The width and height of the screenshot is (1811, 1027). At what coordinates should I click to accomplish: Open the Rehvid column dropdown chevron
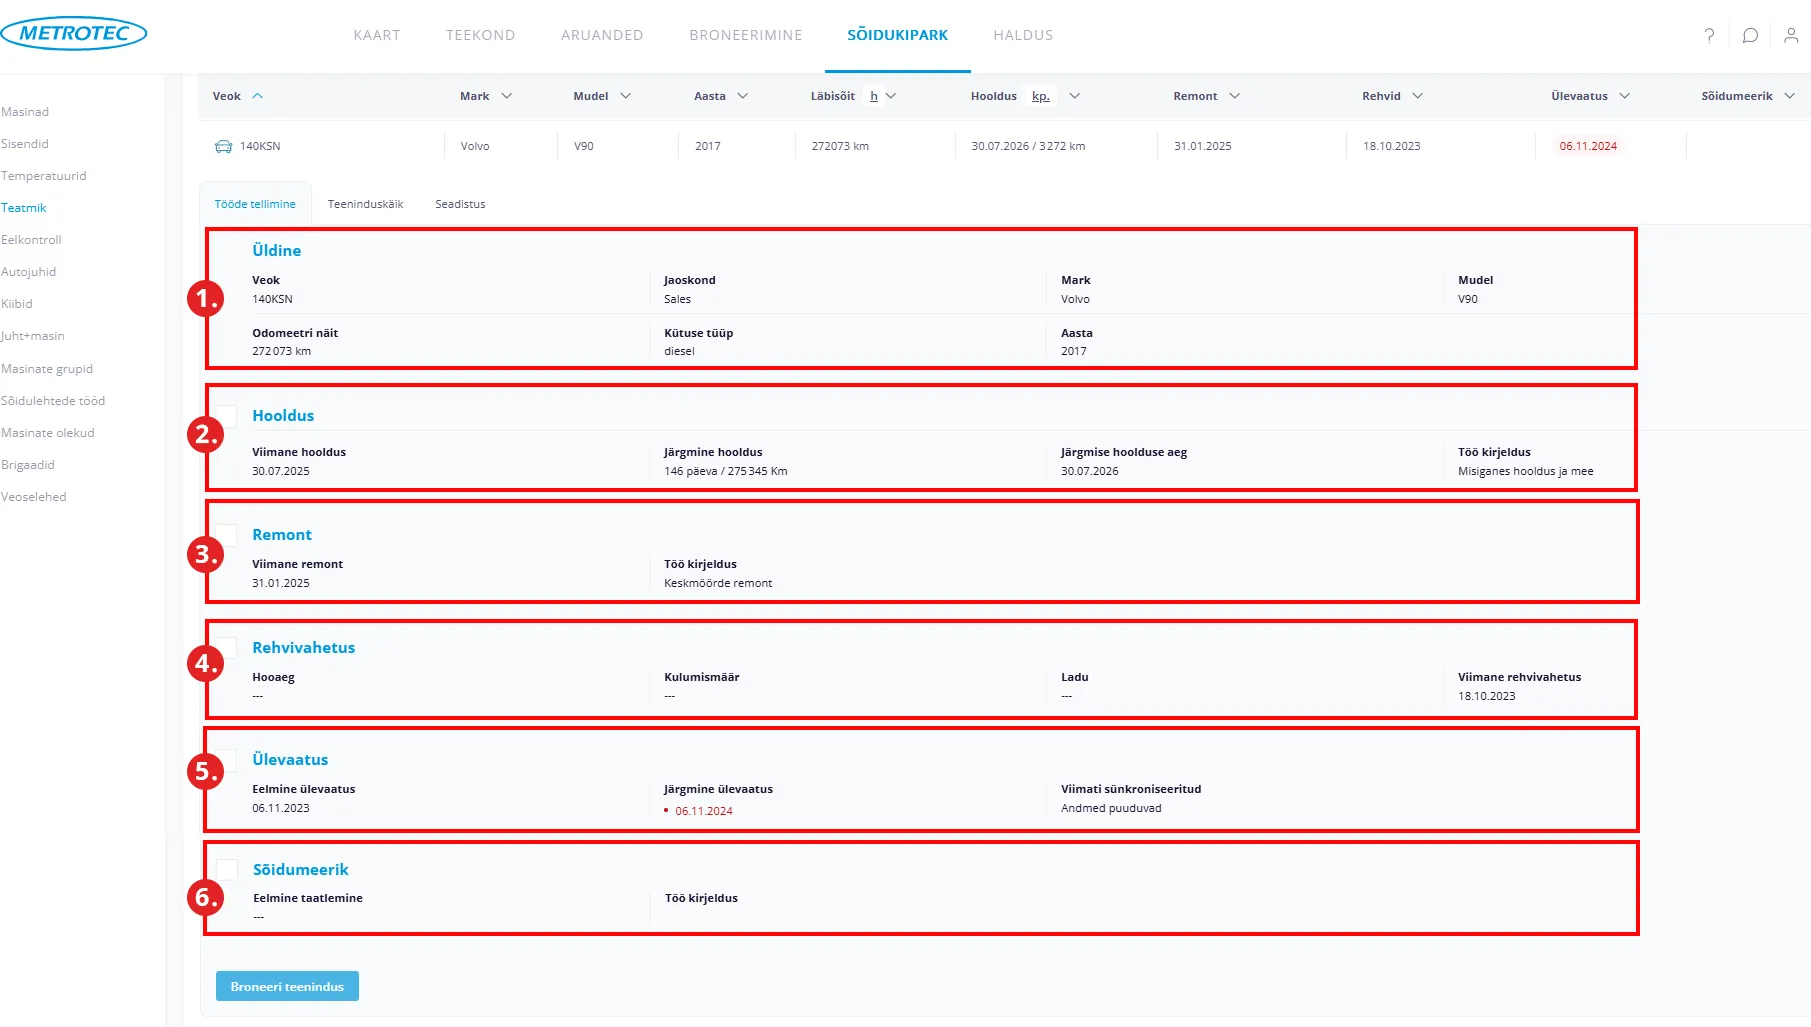pos(1418,96)
